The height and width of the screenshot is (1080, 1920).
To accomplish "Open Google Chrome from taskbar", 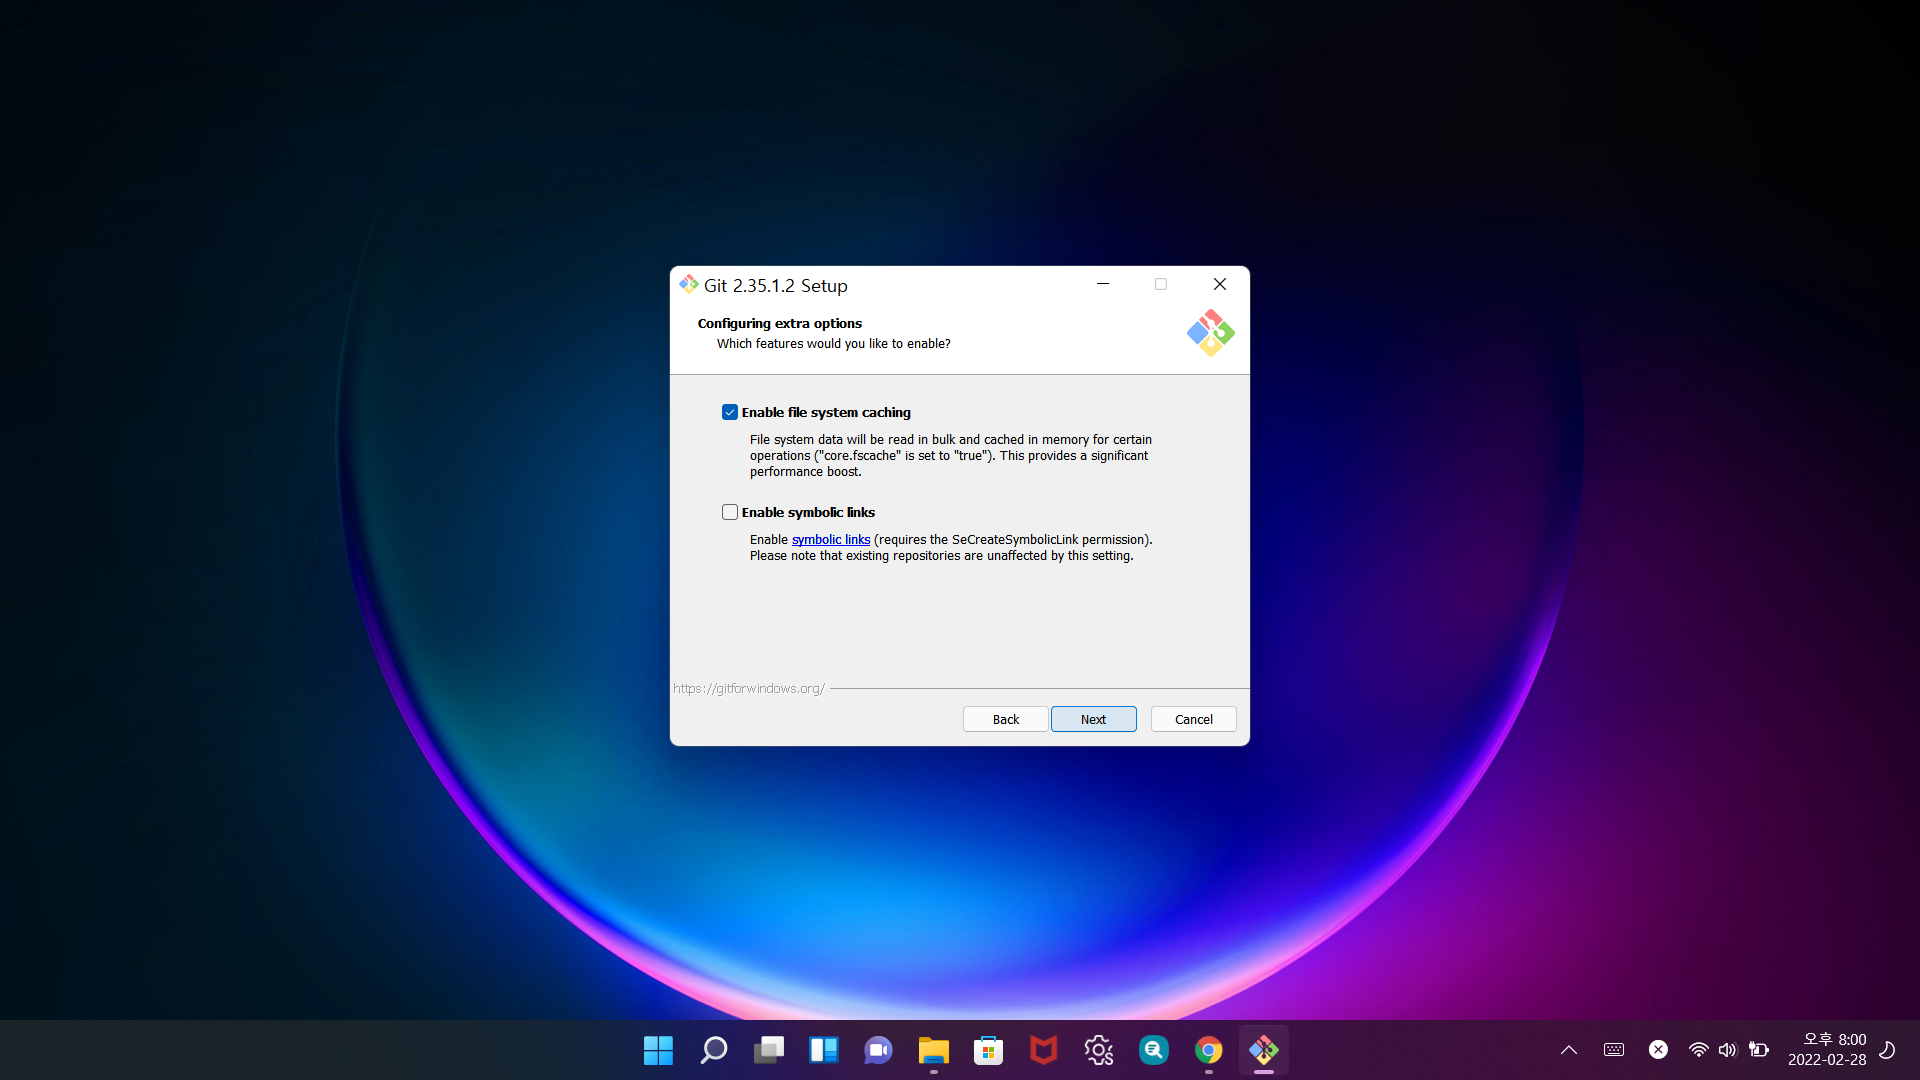I will click(1208, 1050).
